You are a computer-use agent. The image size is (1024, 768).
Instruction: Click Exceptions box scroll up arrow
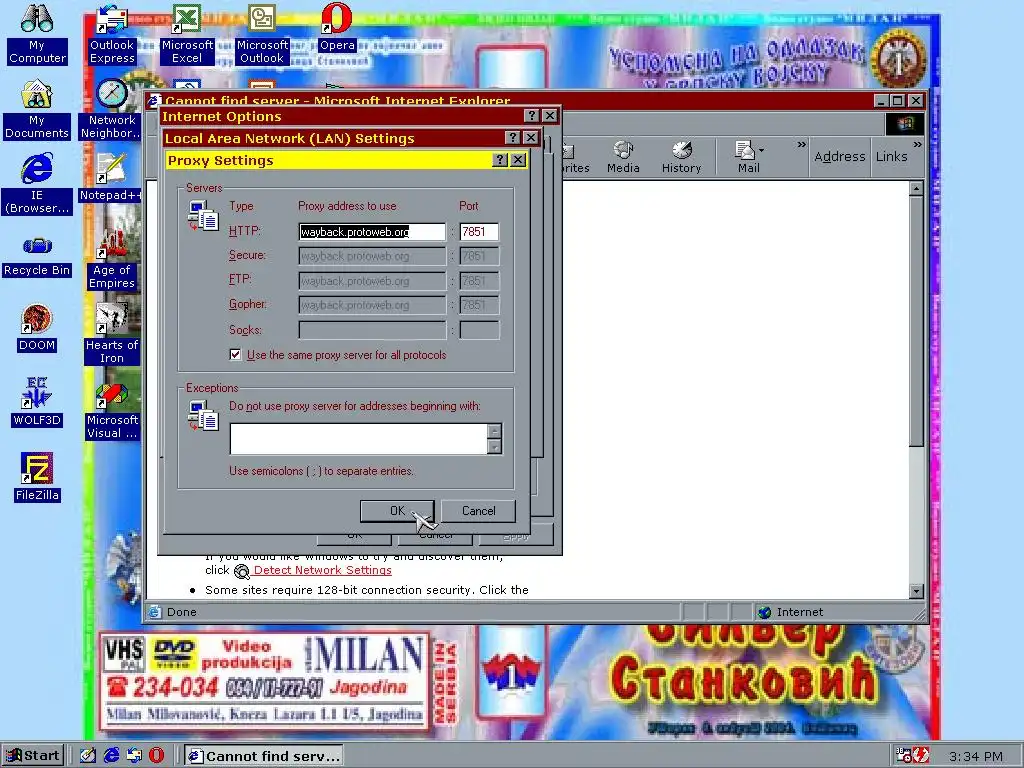point(494,431)
